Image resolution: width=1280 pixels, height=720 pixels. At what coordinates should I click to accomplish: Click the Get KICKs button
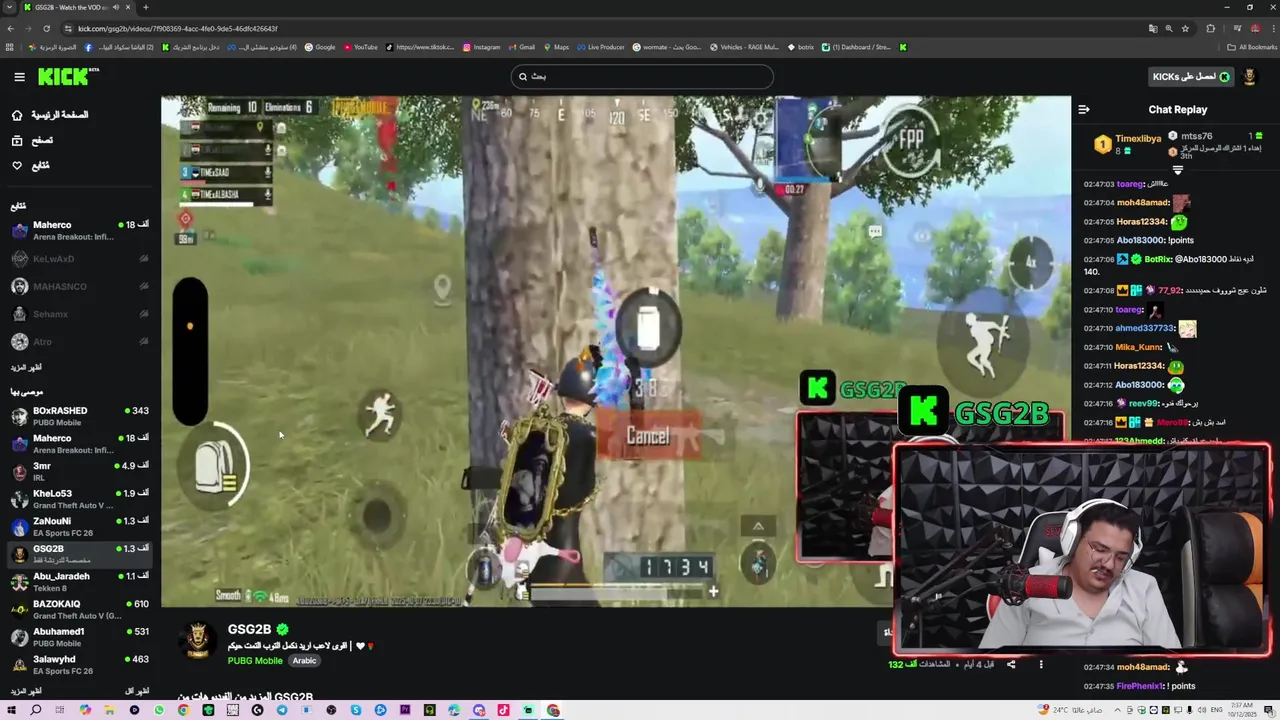pos(1191,77)
